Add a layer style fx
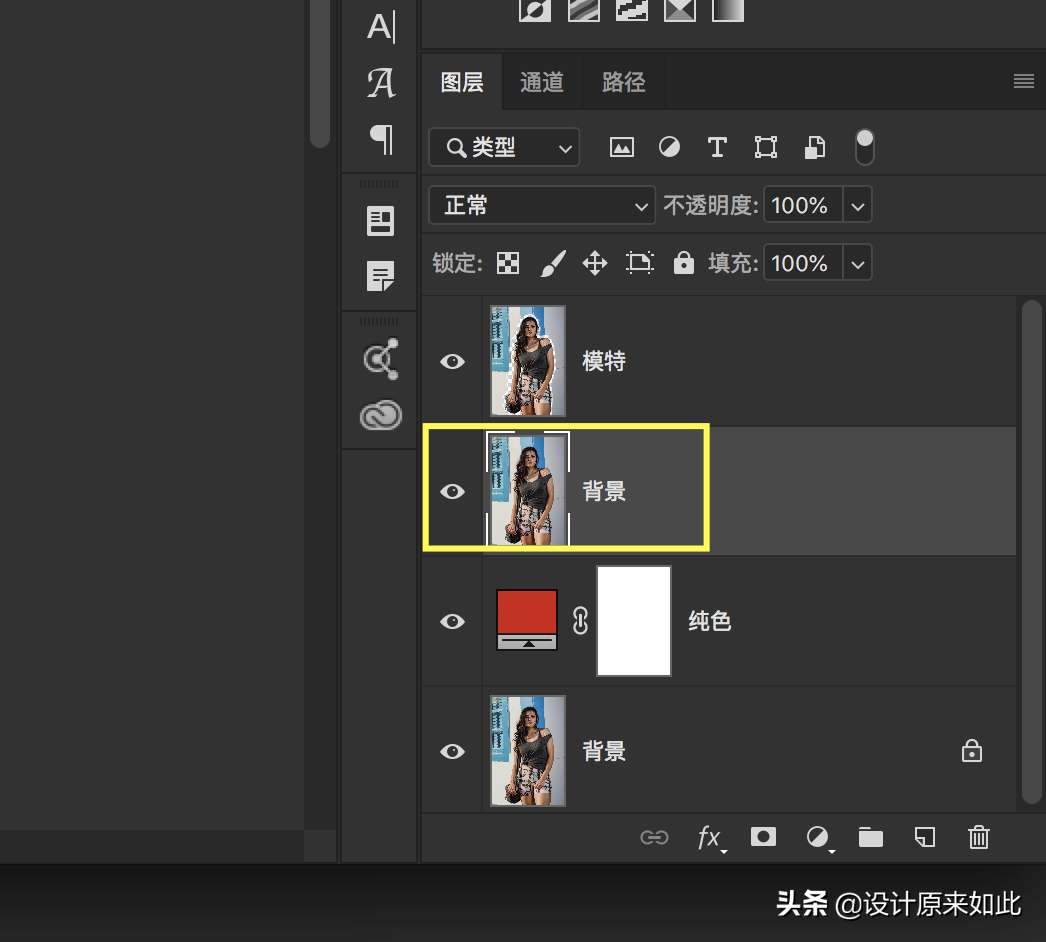The height and width of the screenshot is (942, 1046). [x=710, y=838]
